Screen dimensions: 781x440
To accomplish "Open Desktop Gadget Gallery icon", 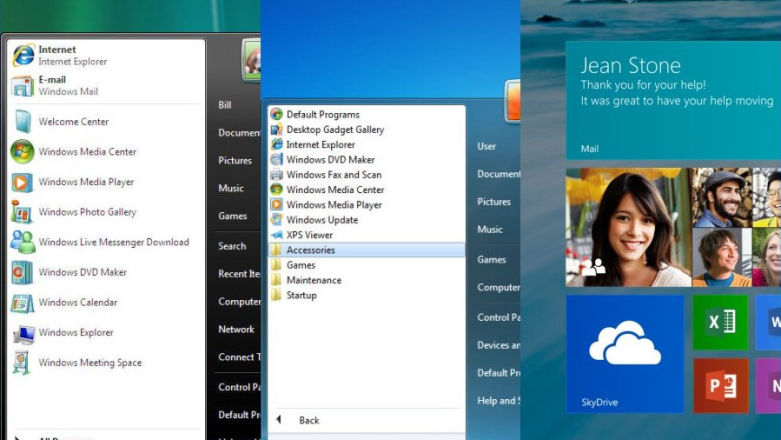I will (276, 130).
